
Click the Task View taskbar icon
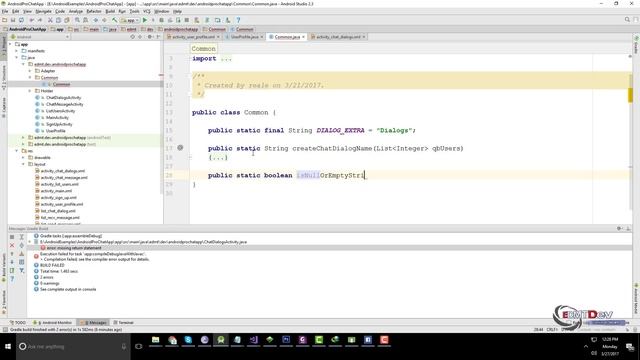pos(139,347)
